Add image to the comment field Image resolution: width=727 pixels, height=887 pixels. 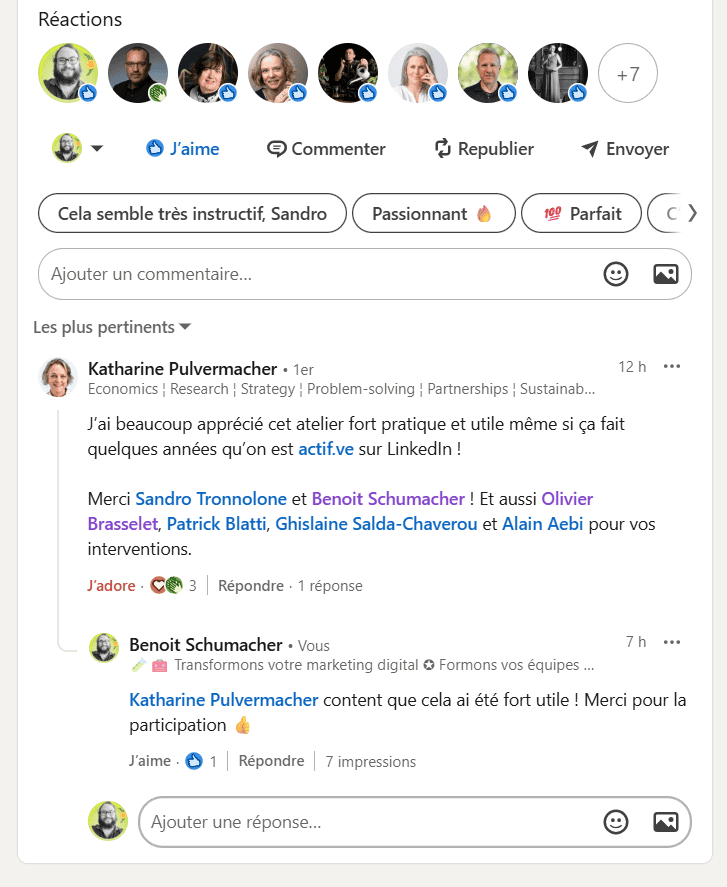pyautogui.click(x=666, y=273)
